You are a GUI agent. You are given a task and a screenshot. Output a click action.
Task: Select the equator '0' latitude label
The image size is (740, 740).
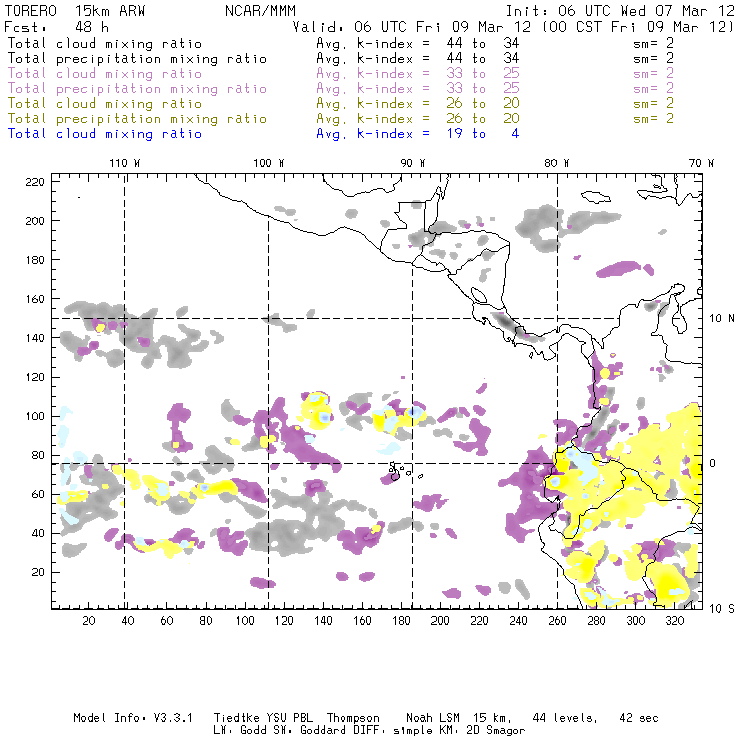(x=713, y=463)
